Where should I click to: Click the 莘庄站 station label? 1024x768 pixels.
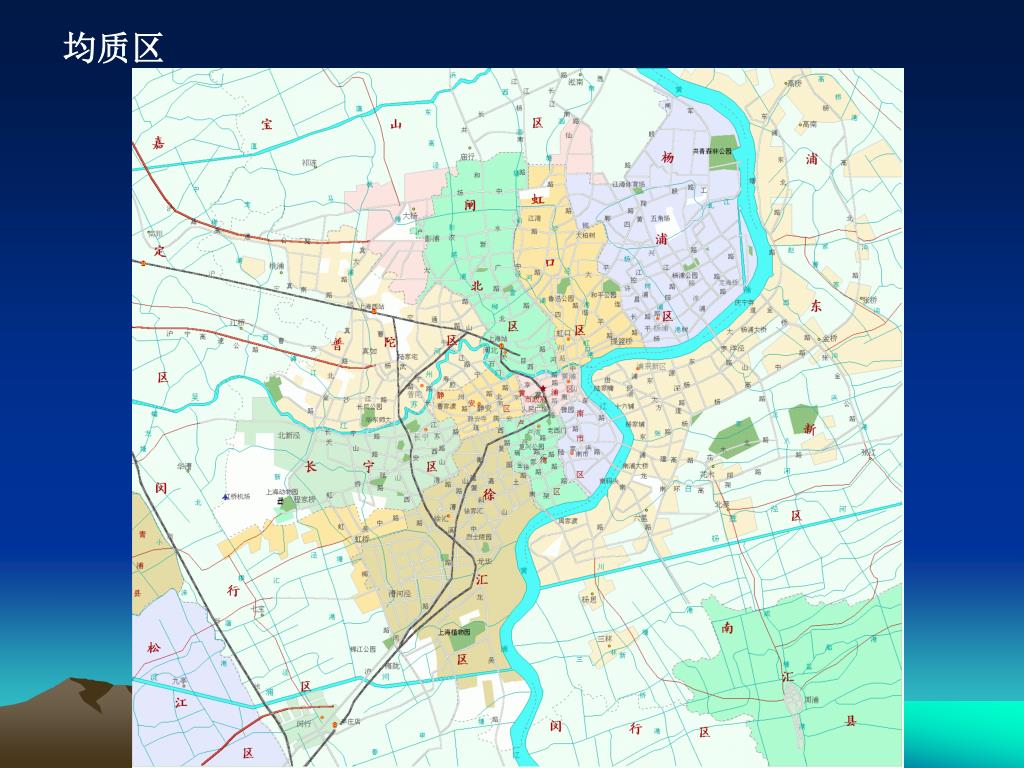click(350, 722)
